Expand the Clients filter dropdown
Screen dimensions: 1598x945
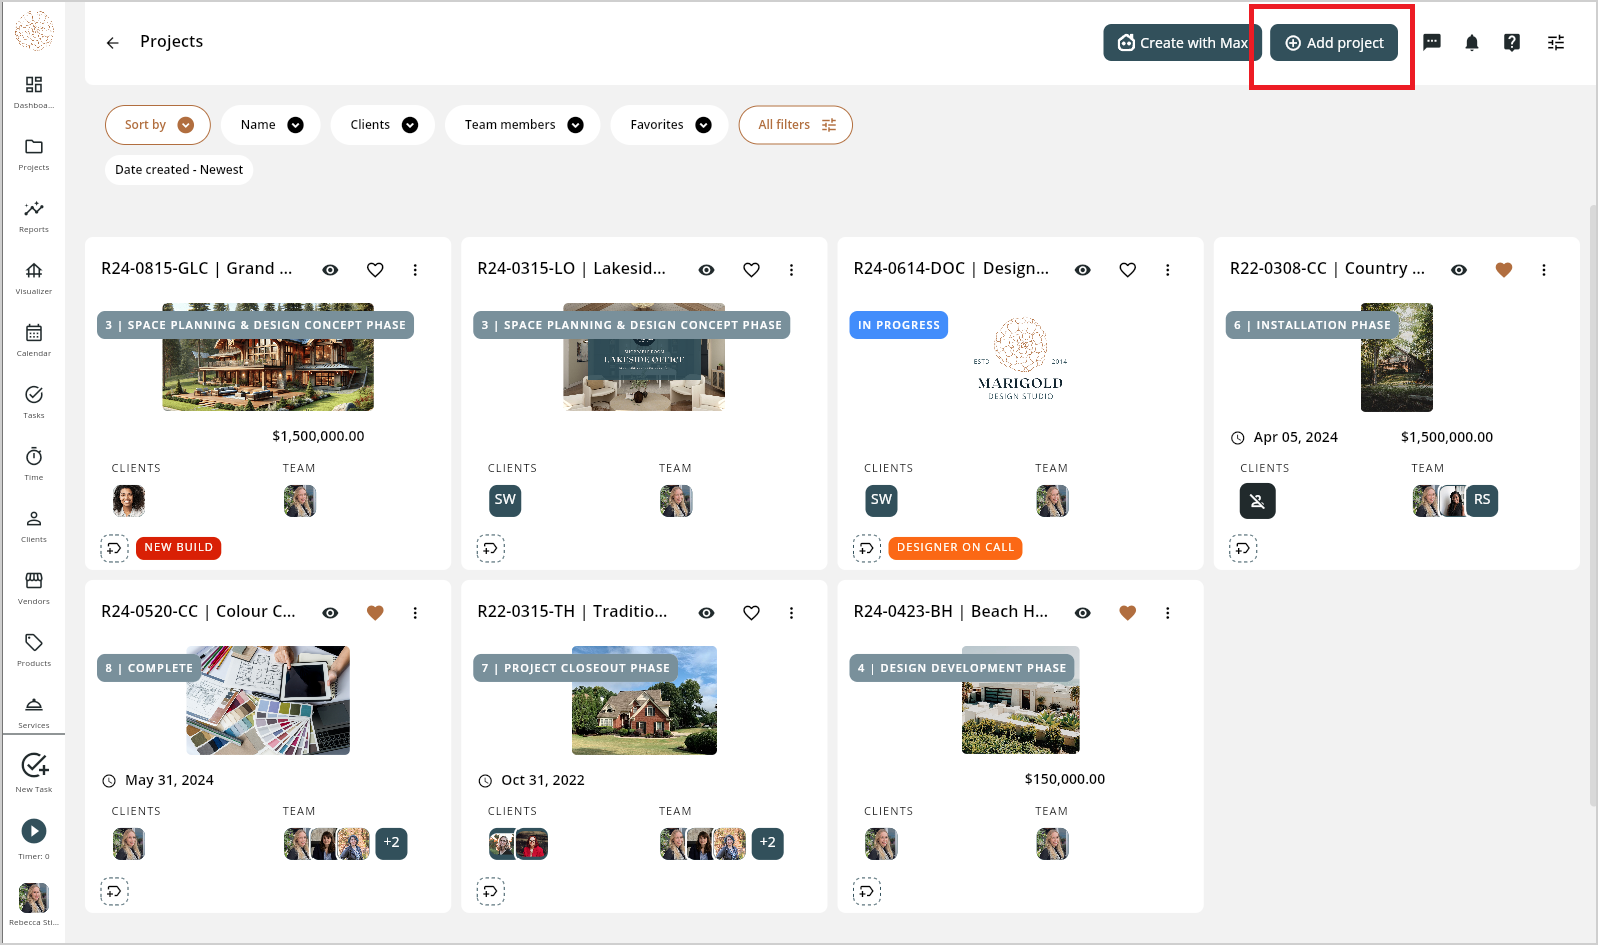[383, 125]
